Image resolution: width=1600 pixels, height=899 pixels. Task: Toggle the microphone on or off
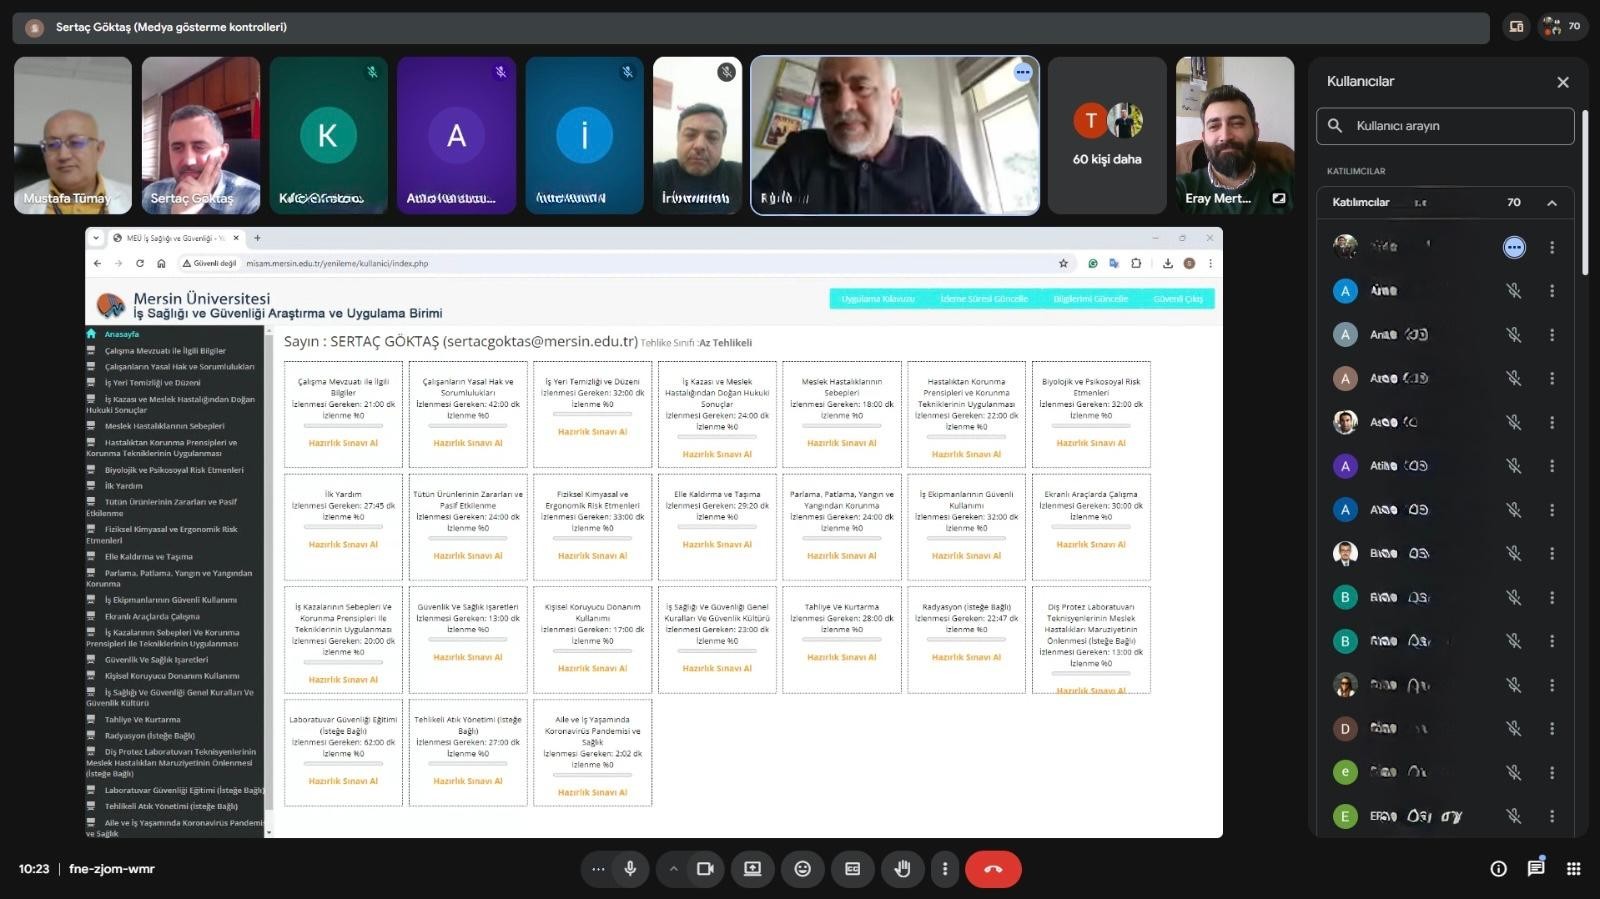[630, 869]
